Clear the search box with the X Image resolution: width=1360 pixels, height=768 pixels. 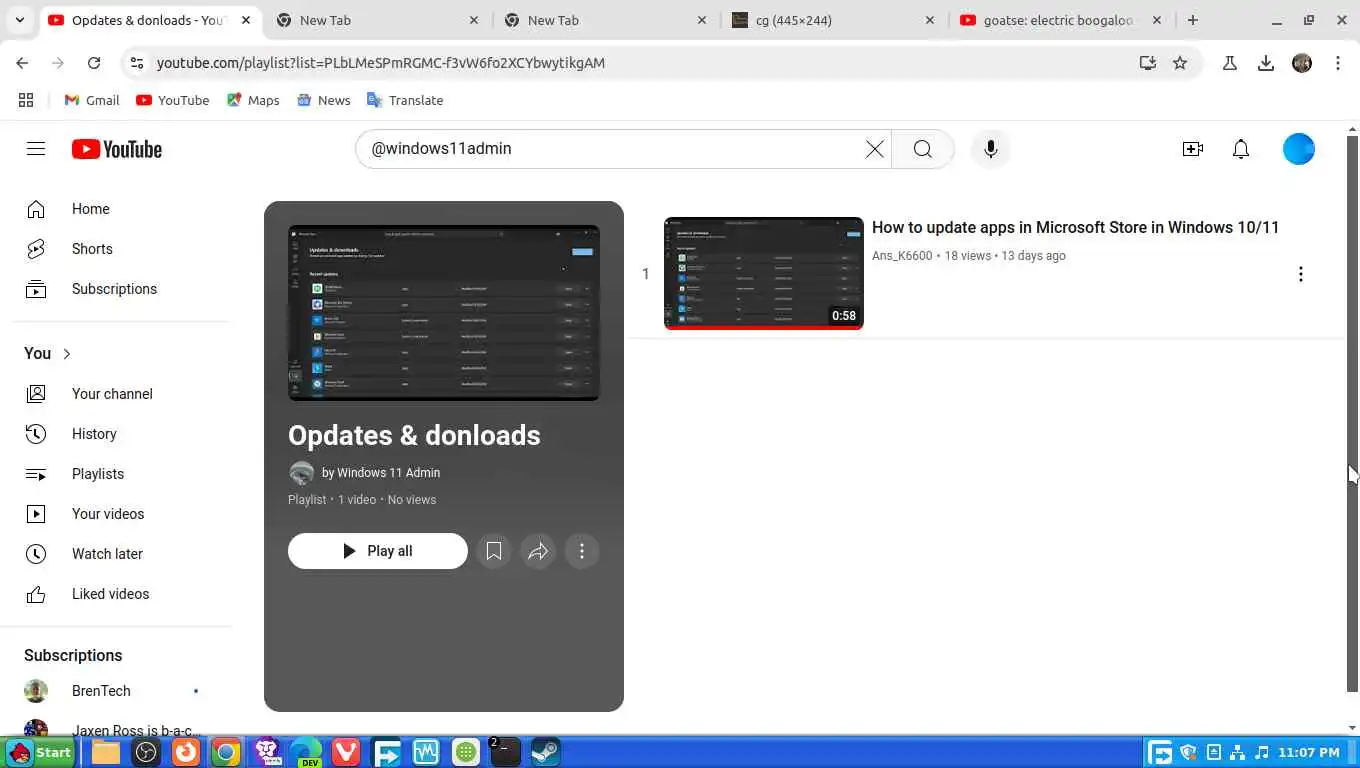(x=874, y=149)
